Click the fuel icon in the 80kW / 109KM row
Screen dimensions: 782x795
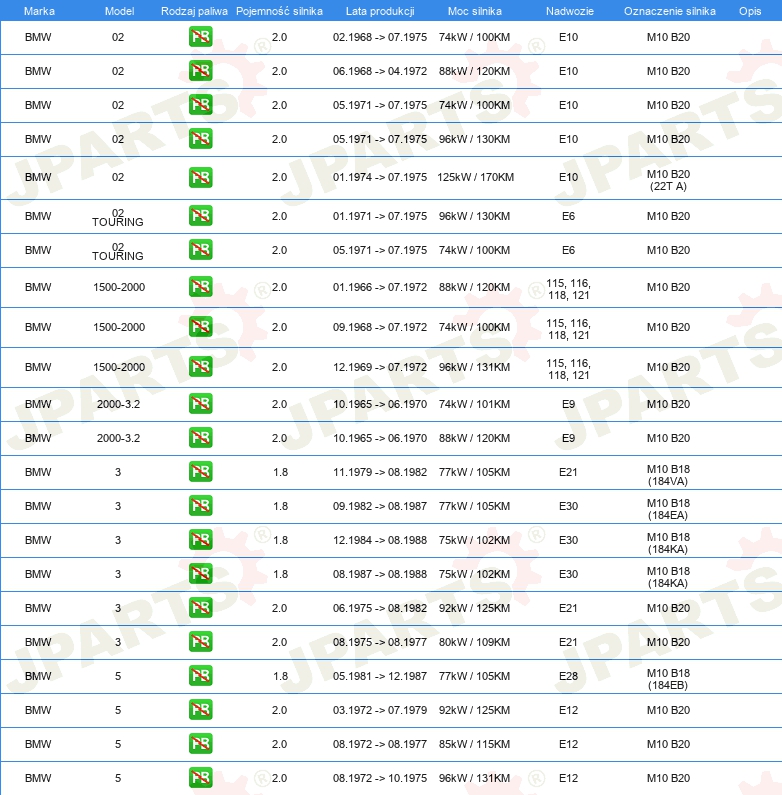pyautogui.click(x=200, y=642)
